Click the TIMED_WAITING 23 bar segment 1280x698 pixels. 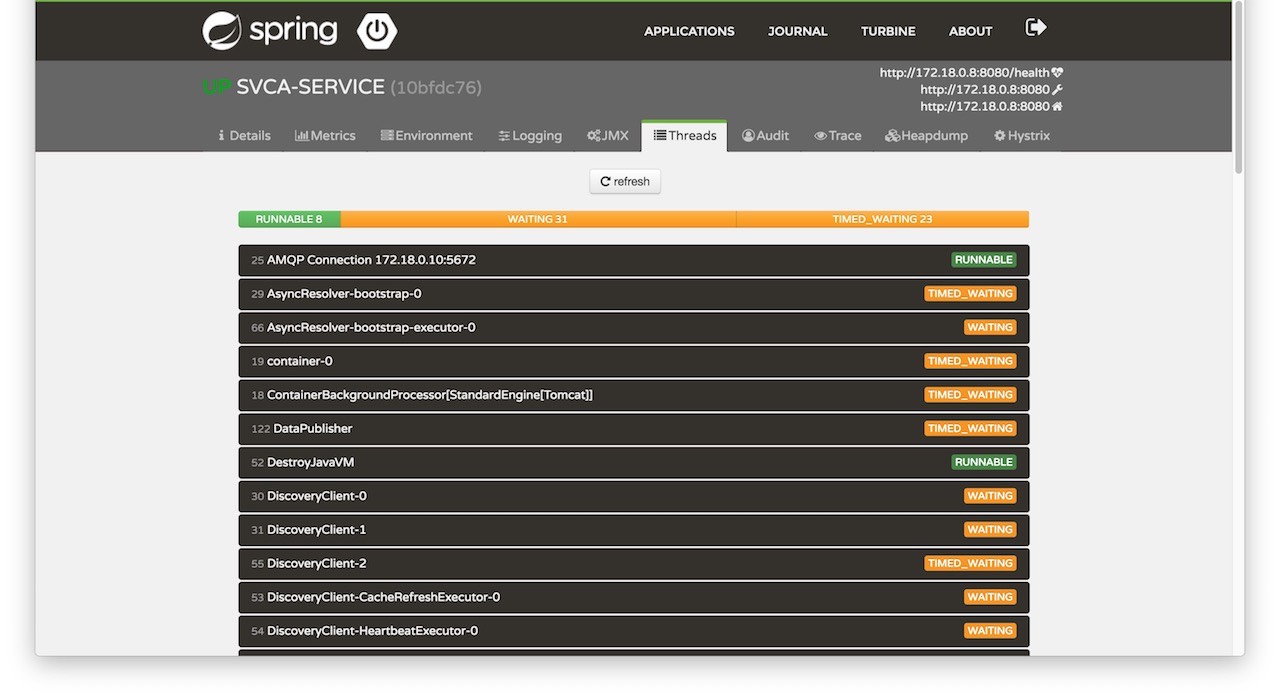(x=882, y=219)
